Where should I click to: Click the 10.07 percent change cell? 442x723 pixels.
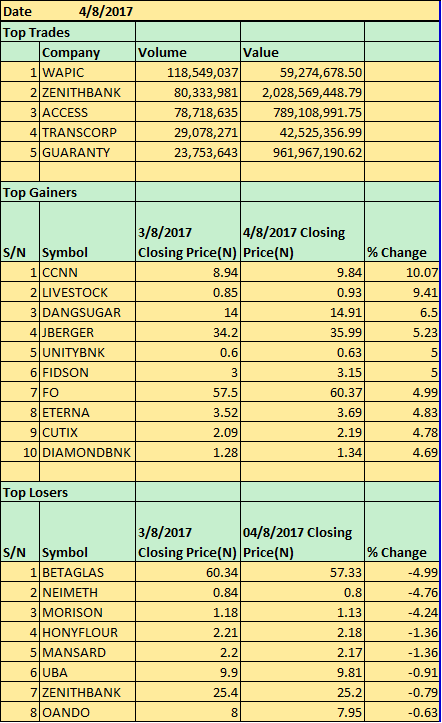pos(402,273)
